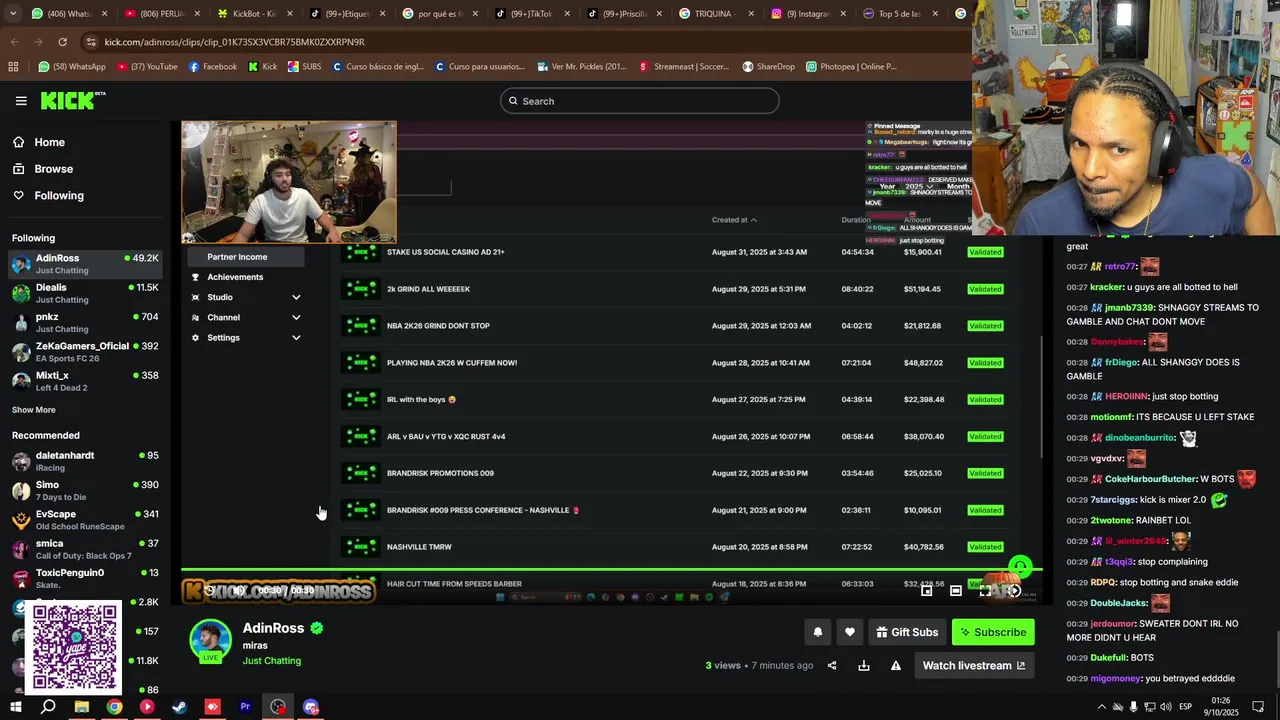Report the clip via warning icon
The image size is (1280, 720).
click(896, 666)
